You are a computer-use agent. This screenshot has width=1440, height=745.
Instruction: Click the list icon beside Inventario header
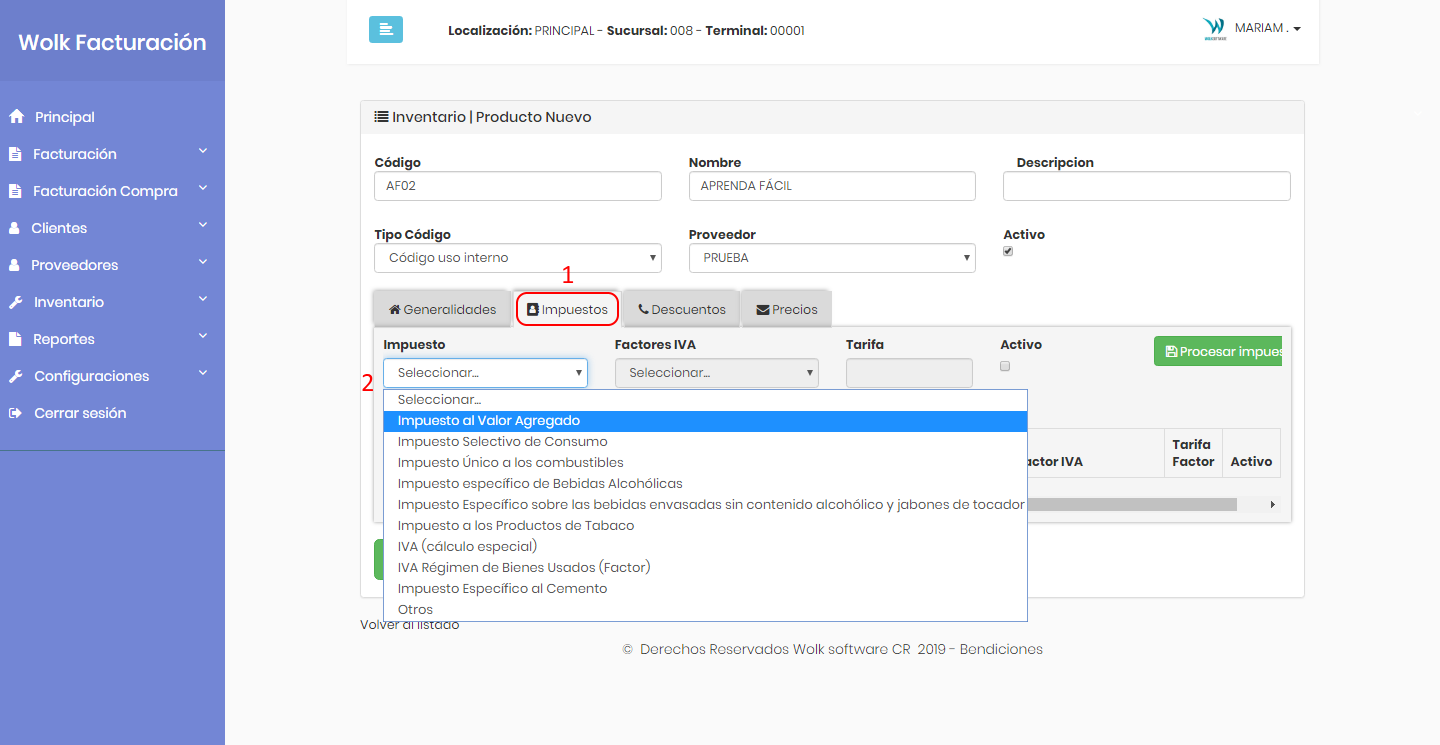[381, 117]
